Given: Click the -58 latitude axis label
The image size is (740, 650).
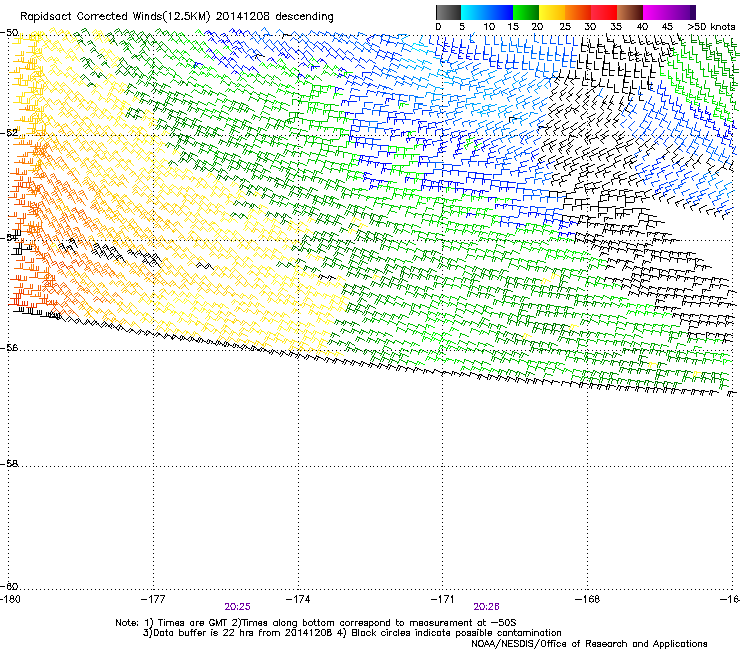Looking at the screenshot, I should [x=9, y=464].
